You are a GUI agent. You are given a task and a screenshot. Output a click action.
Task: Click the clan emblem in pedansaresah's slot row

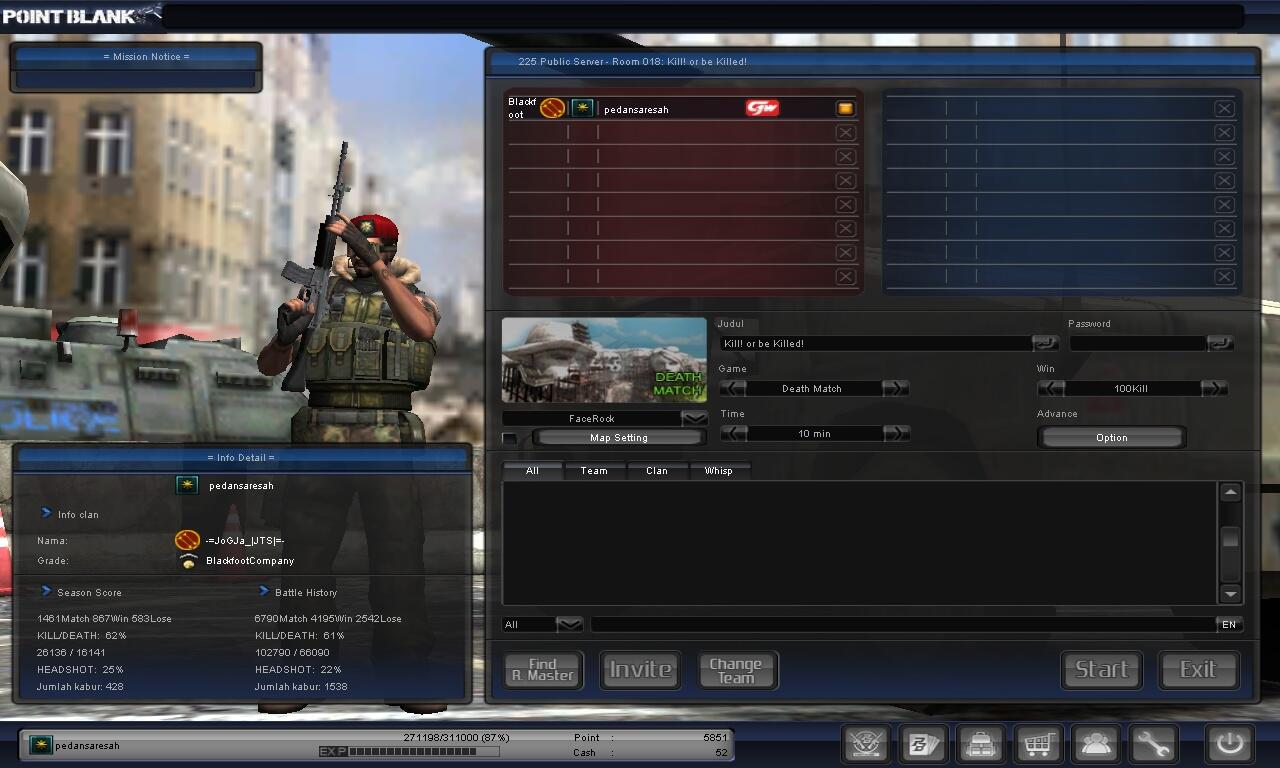point(553,108)
